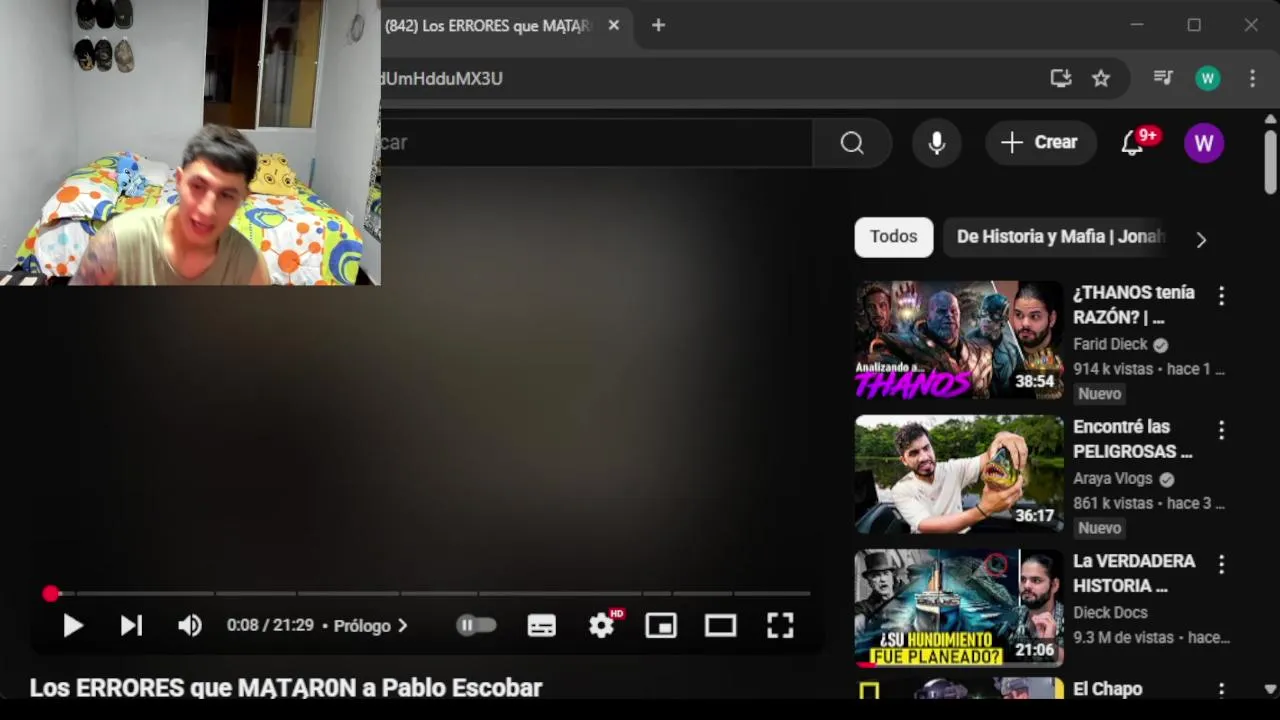Toggle subtitles closed captions button
This screenshot has width=1280, height=720.
click(x=541, y=626)
